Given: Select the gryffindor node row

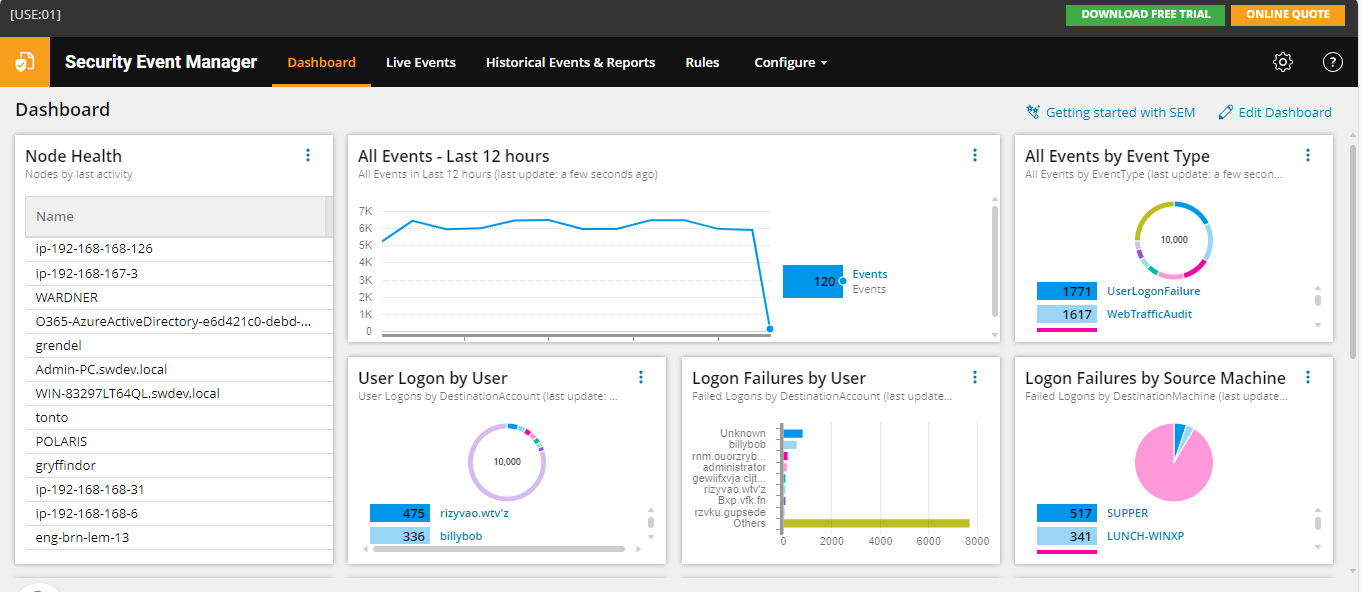Looking at the screenshot, I should 179,465.
